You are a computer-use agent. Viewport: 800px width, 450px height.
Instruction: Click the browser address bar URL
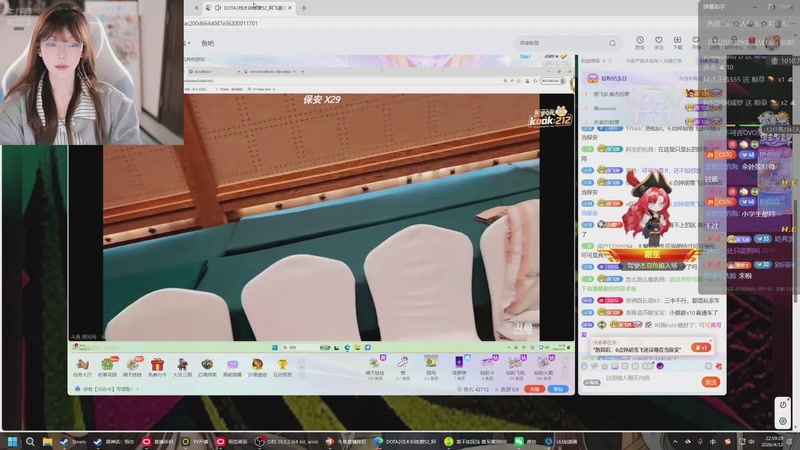pyautogui.click(x=221, y=23)
